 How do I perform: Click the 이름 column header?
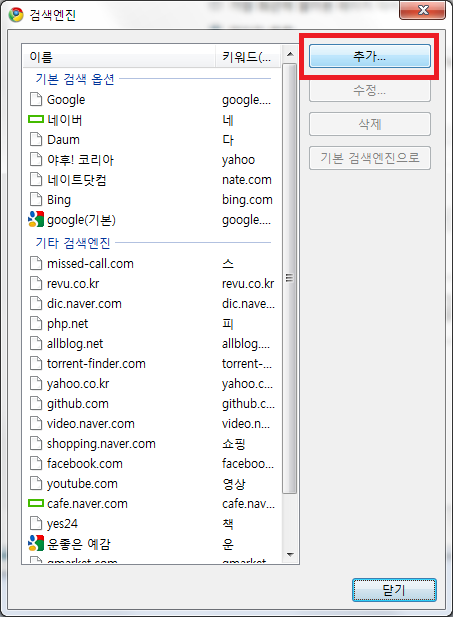(x=118, y=57)
